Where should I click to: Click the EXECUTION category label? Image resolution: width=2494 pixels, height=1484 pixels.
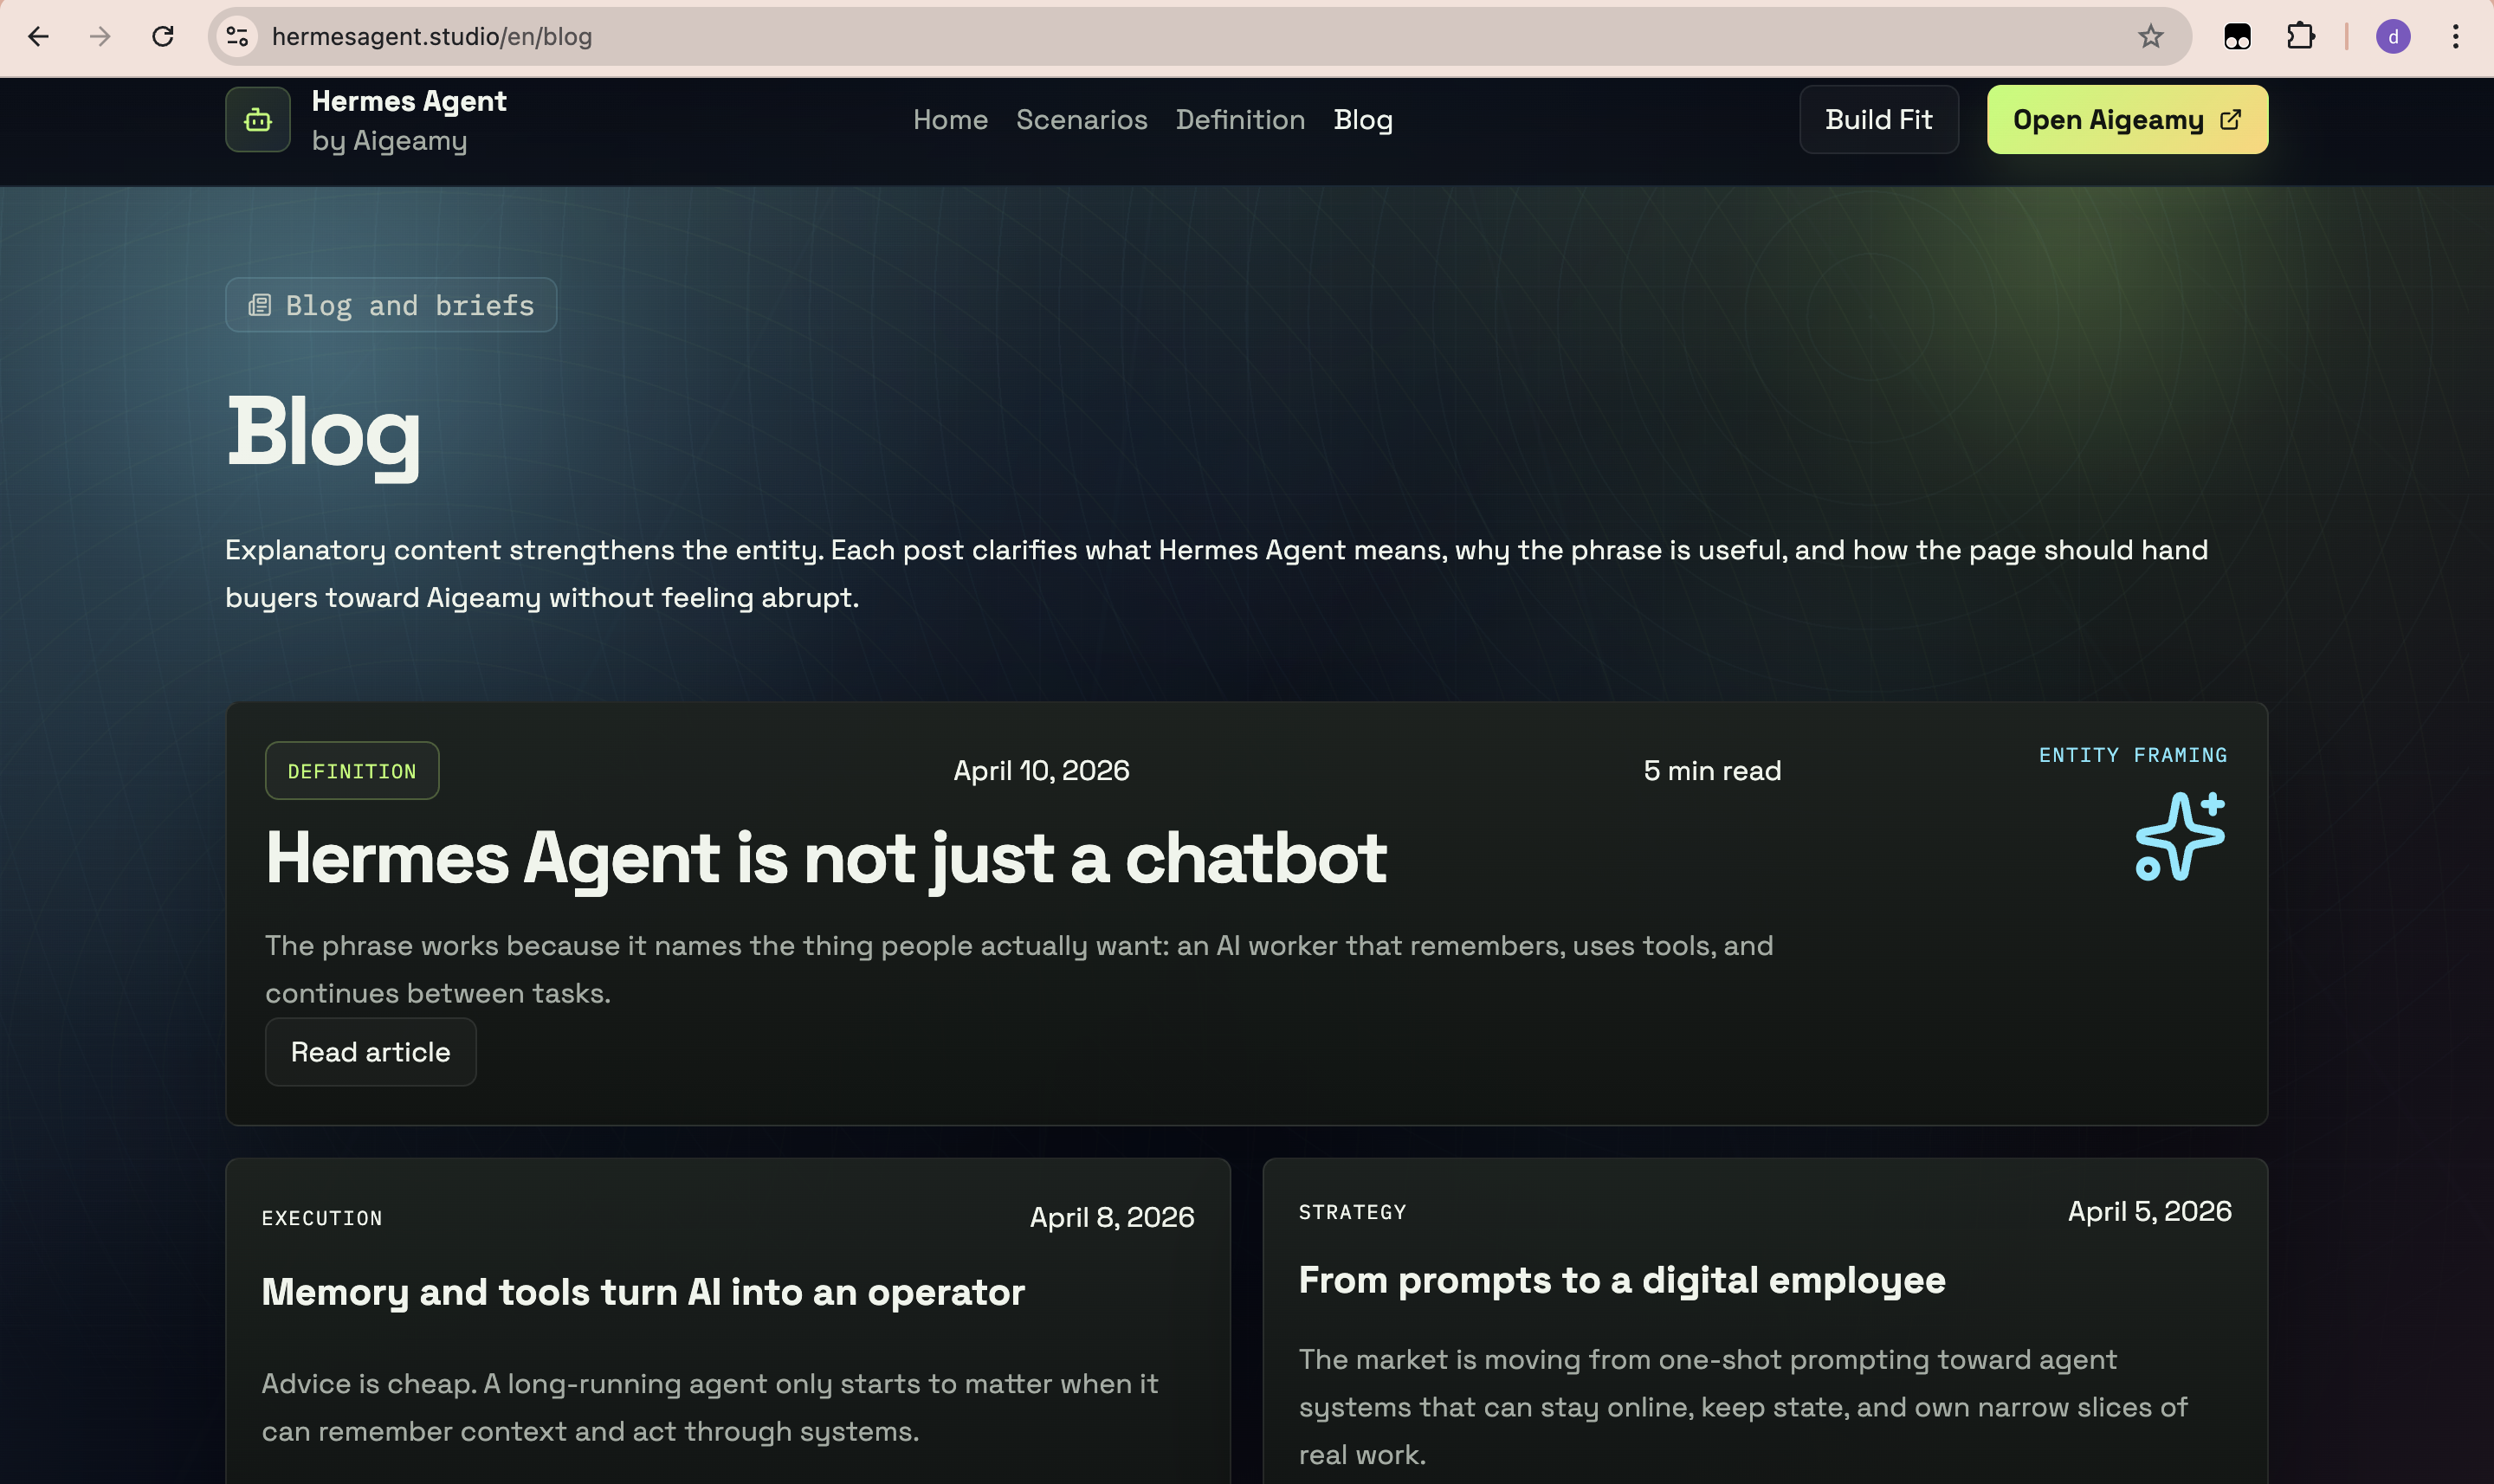[322, 1218]
